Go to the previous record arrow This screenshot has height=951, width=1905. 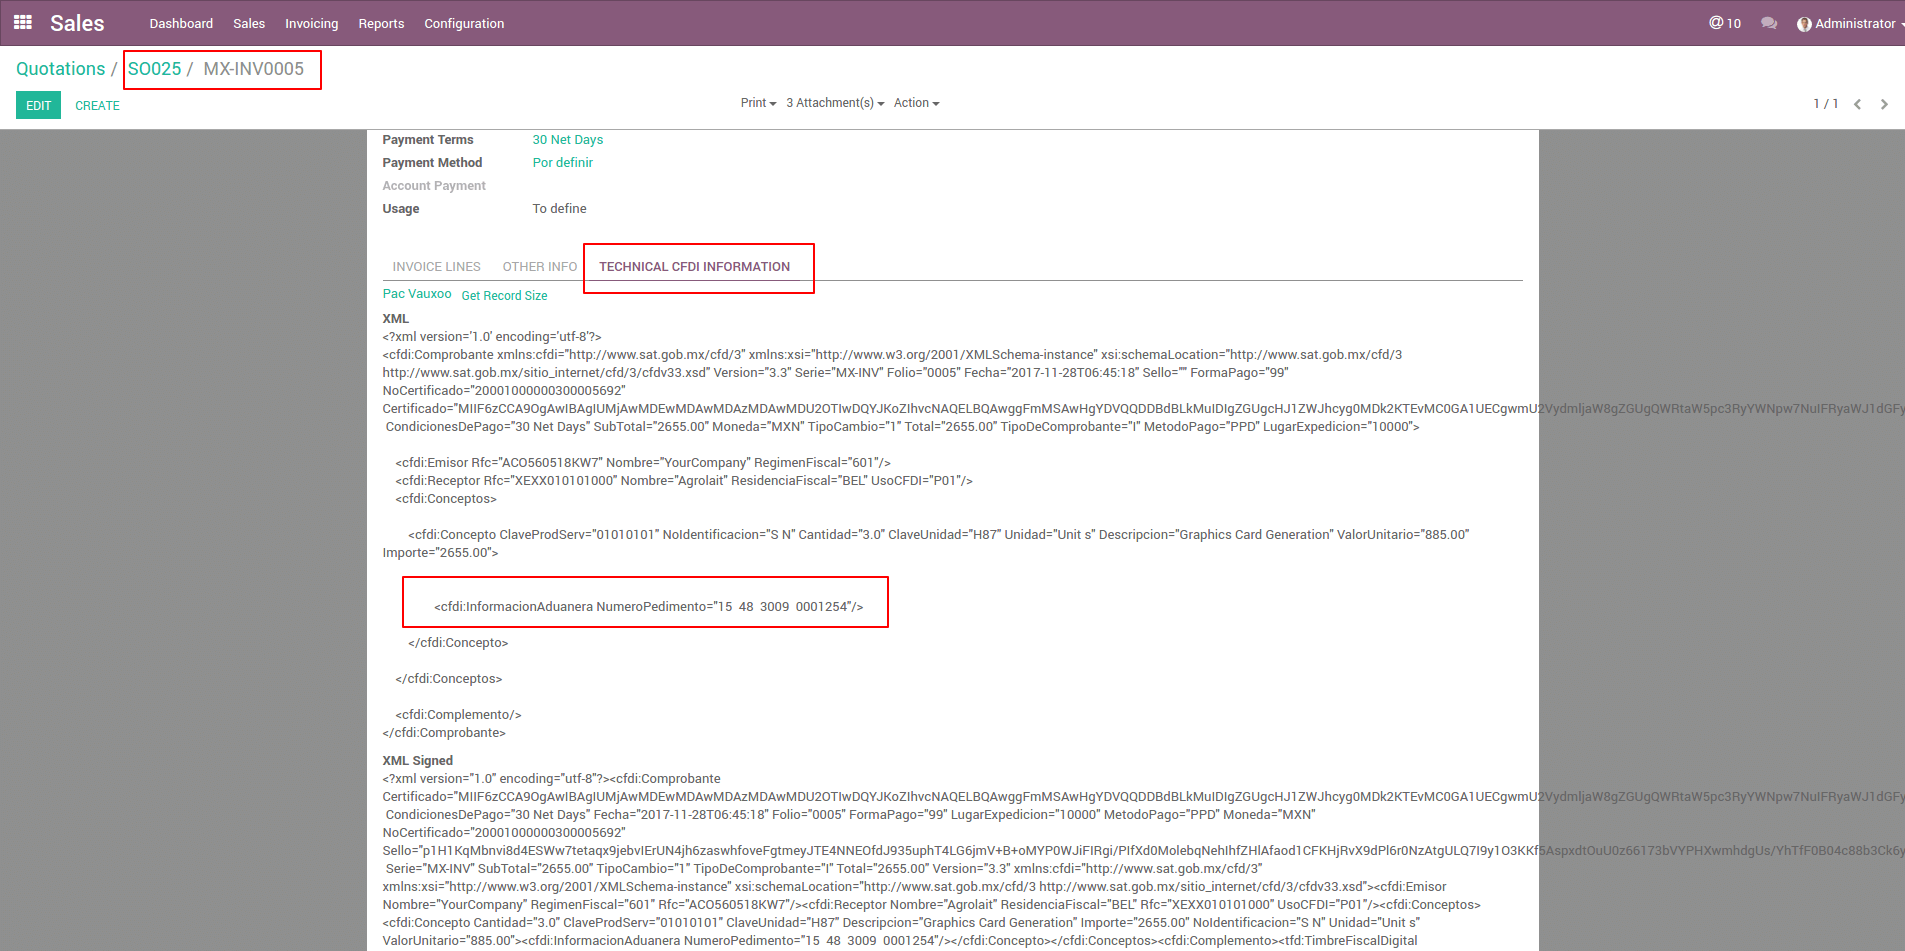(1857, 104)
